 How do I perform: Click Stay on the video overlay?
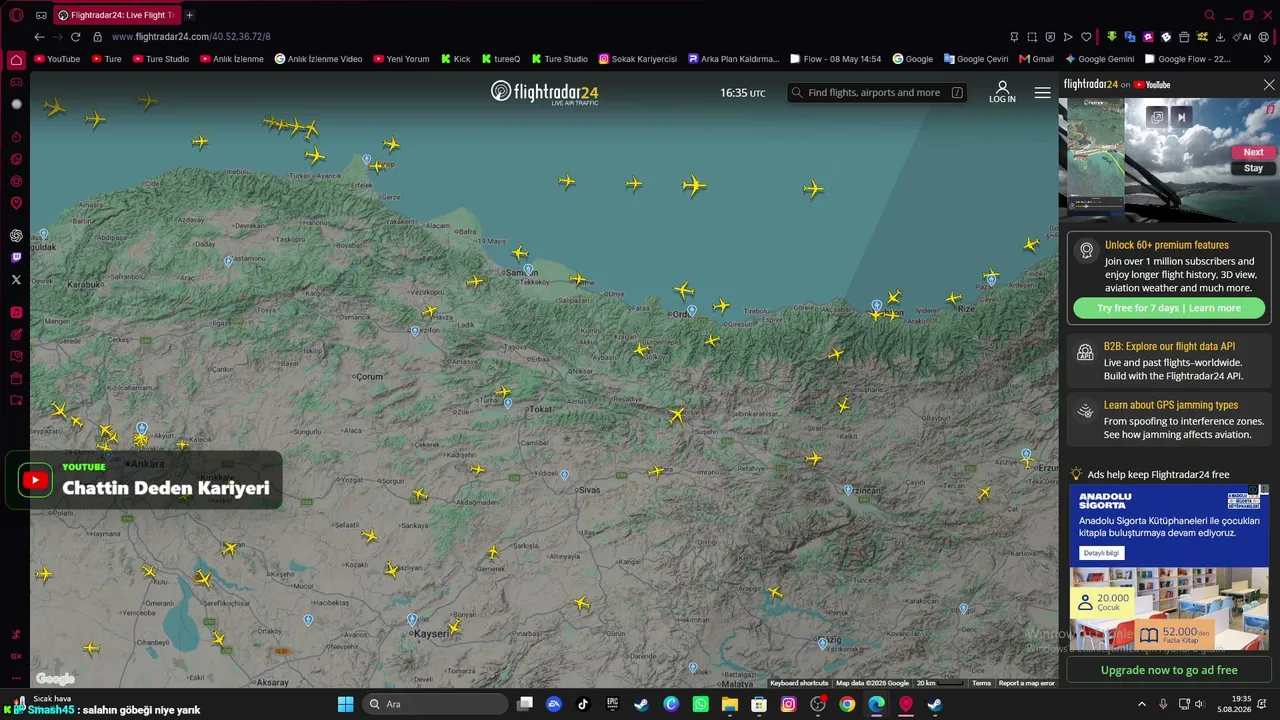coord(1253,168)
